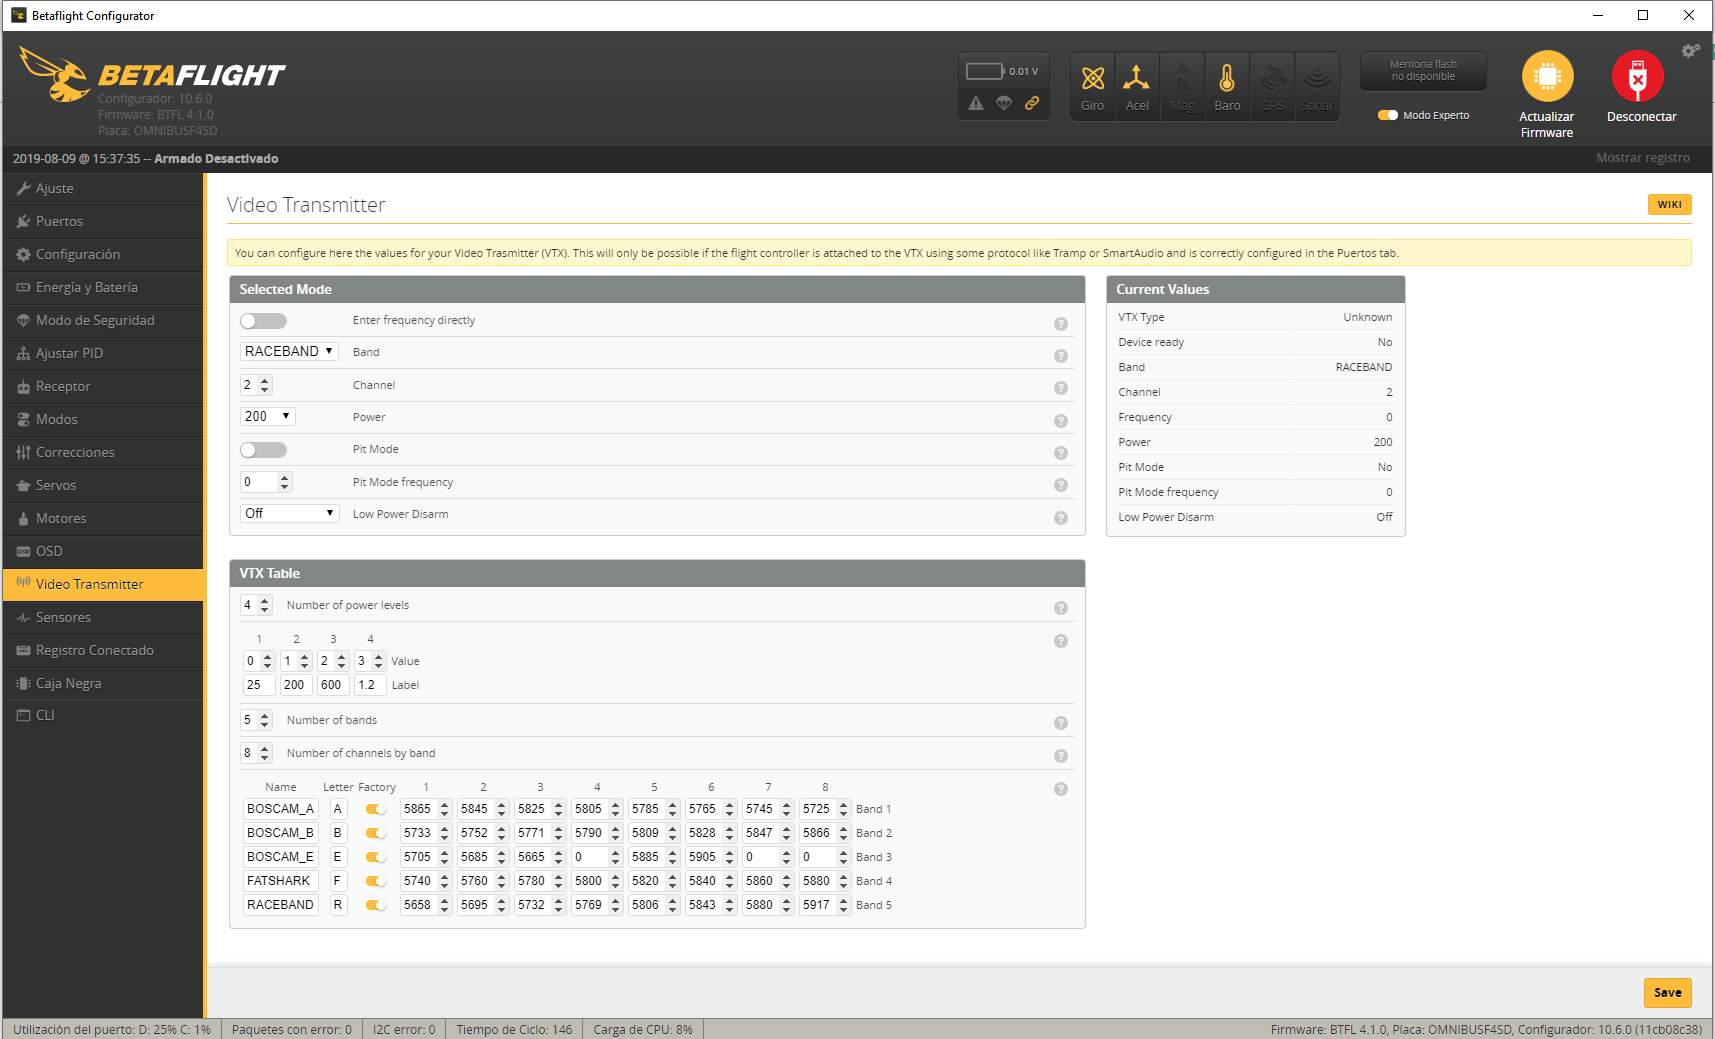Click the Baro barometer sensor icon

click(1227, 86)
